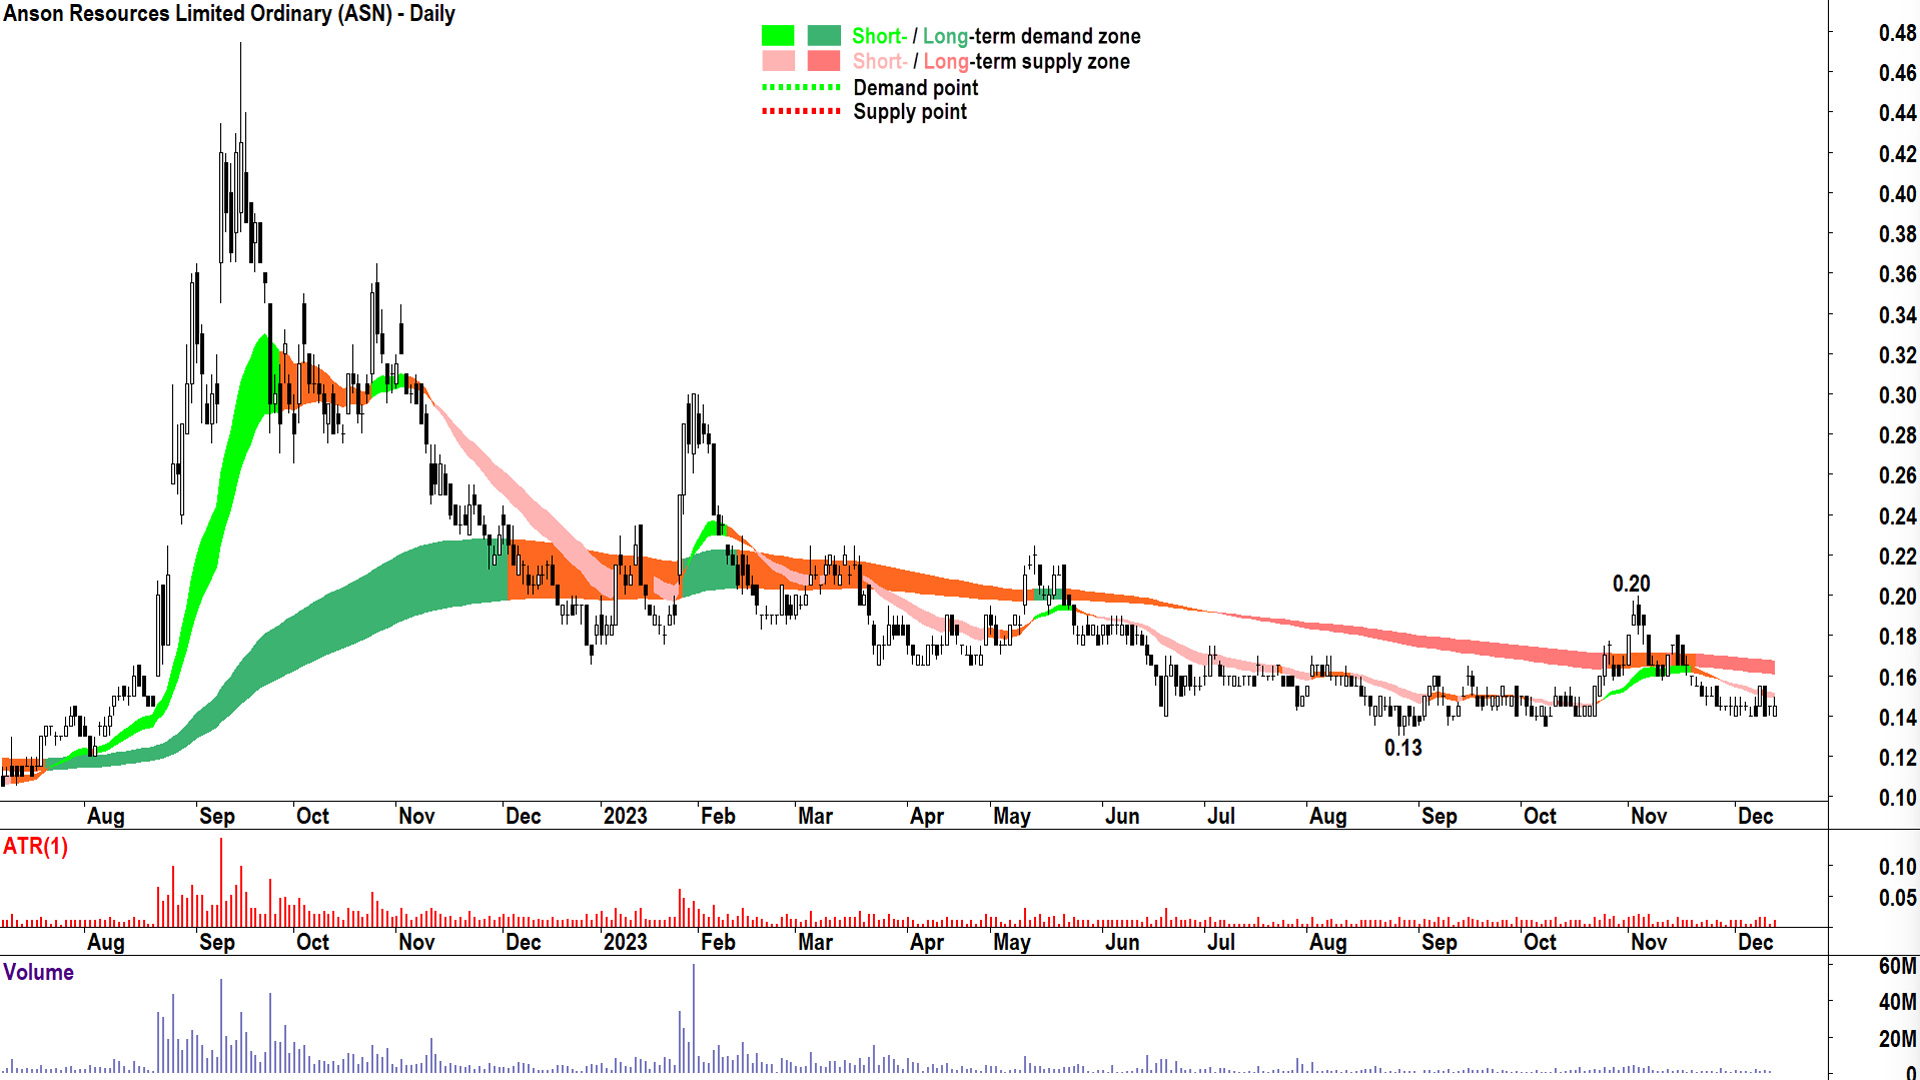Click the Dec label at the right end of price axis

(1755, 816)
